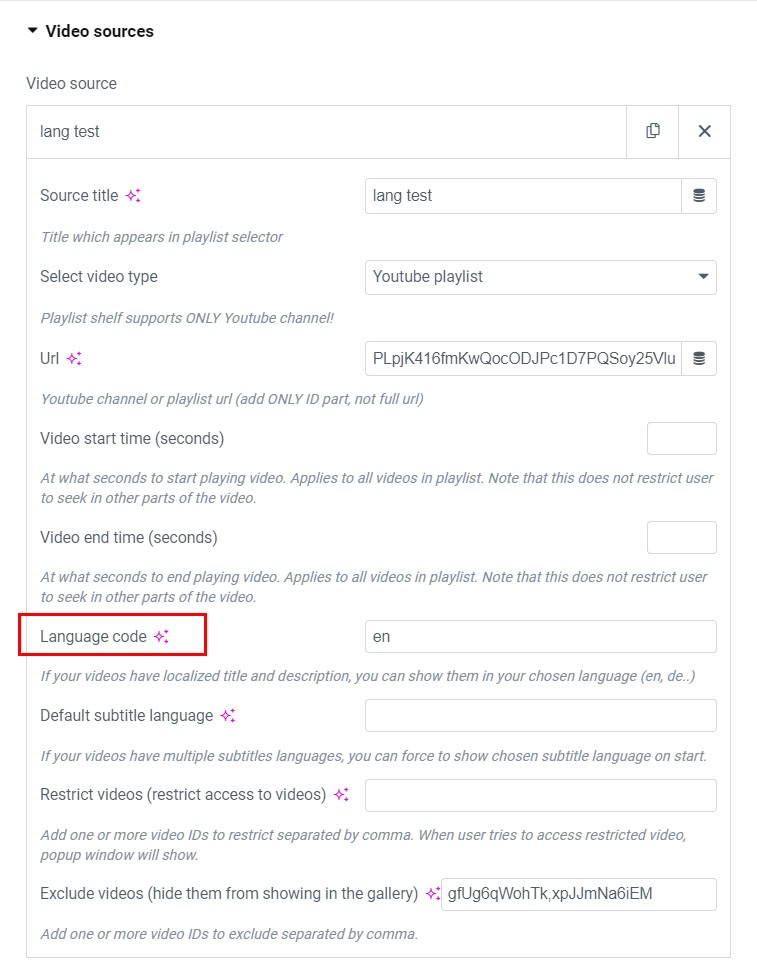757x964 pixels.
Task: Click the Language code input field
Action: [540, 637]
